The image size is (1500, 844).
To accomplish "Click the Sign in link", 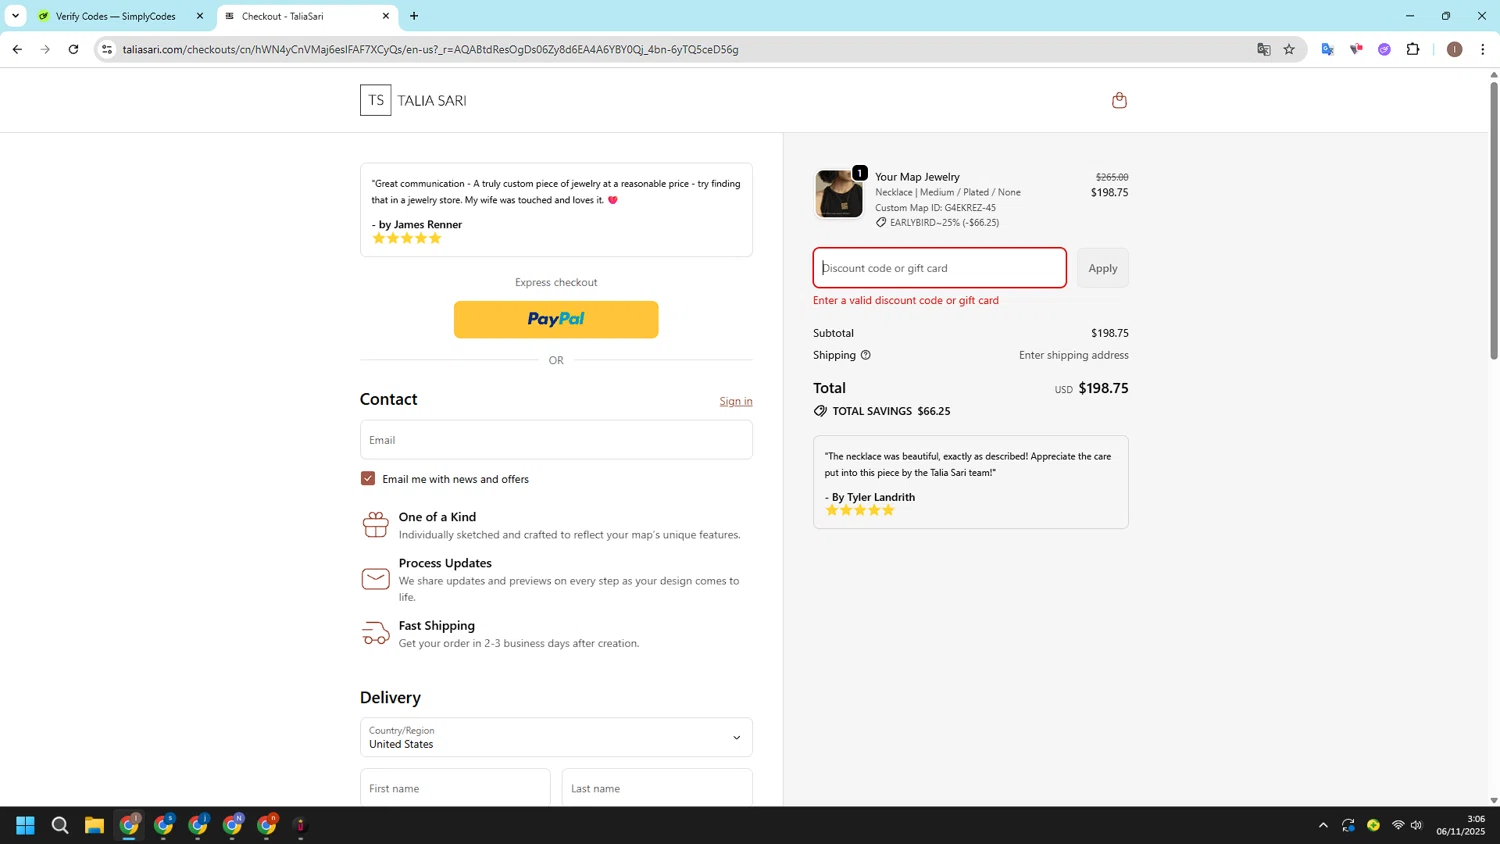I will coord(736,401).
